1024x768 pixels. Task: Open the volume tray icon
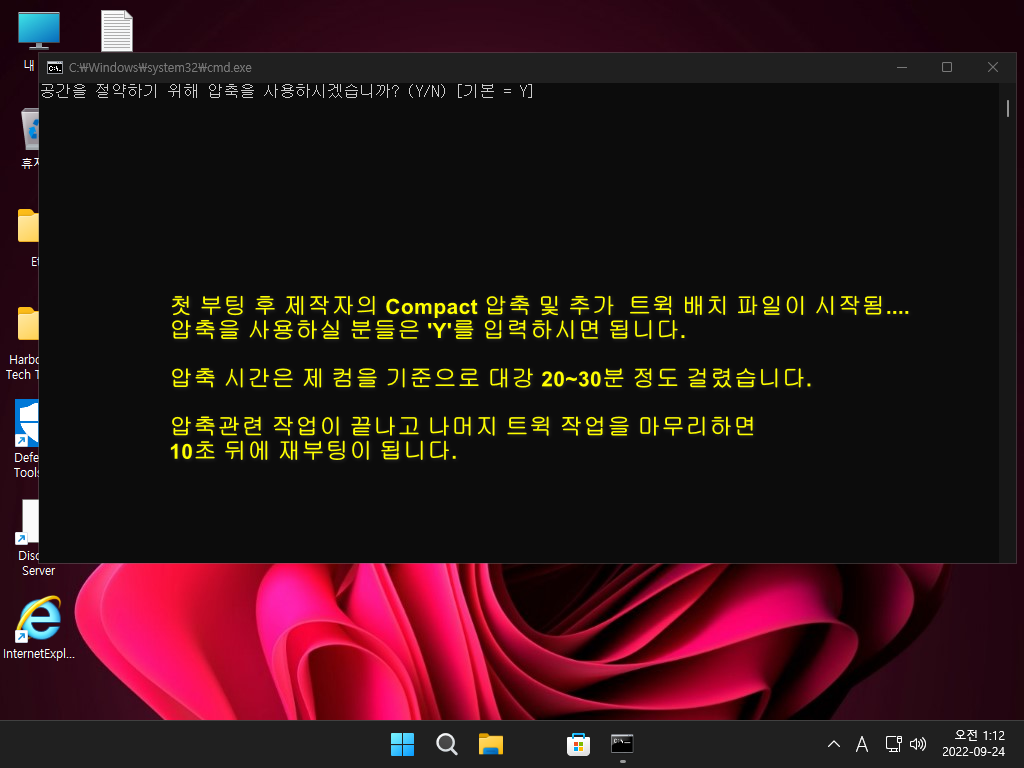click(x=918, y=744)
